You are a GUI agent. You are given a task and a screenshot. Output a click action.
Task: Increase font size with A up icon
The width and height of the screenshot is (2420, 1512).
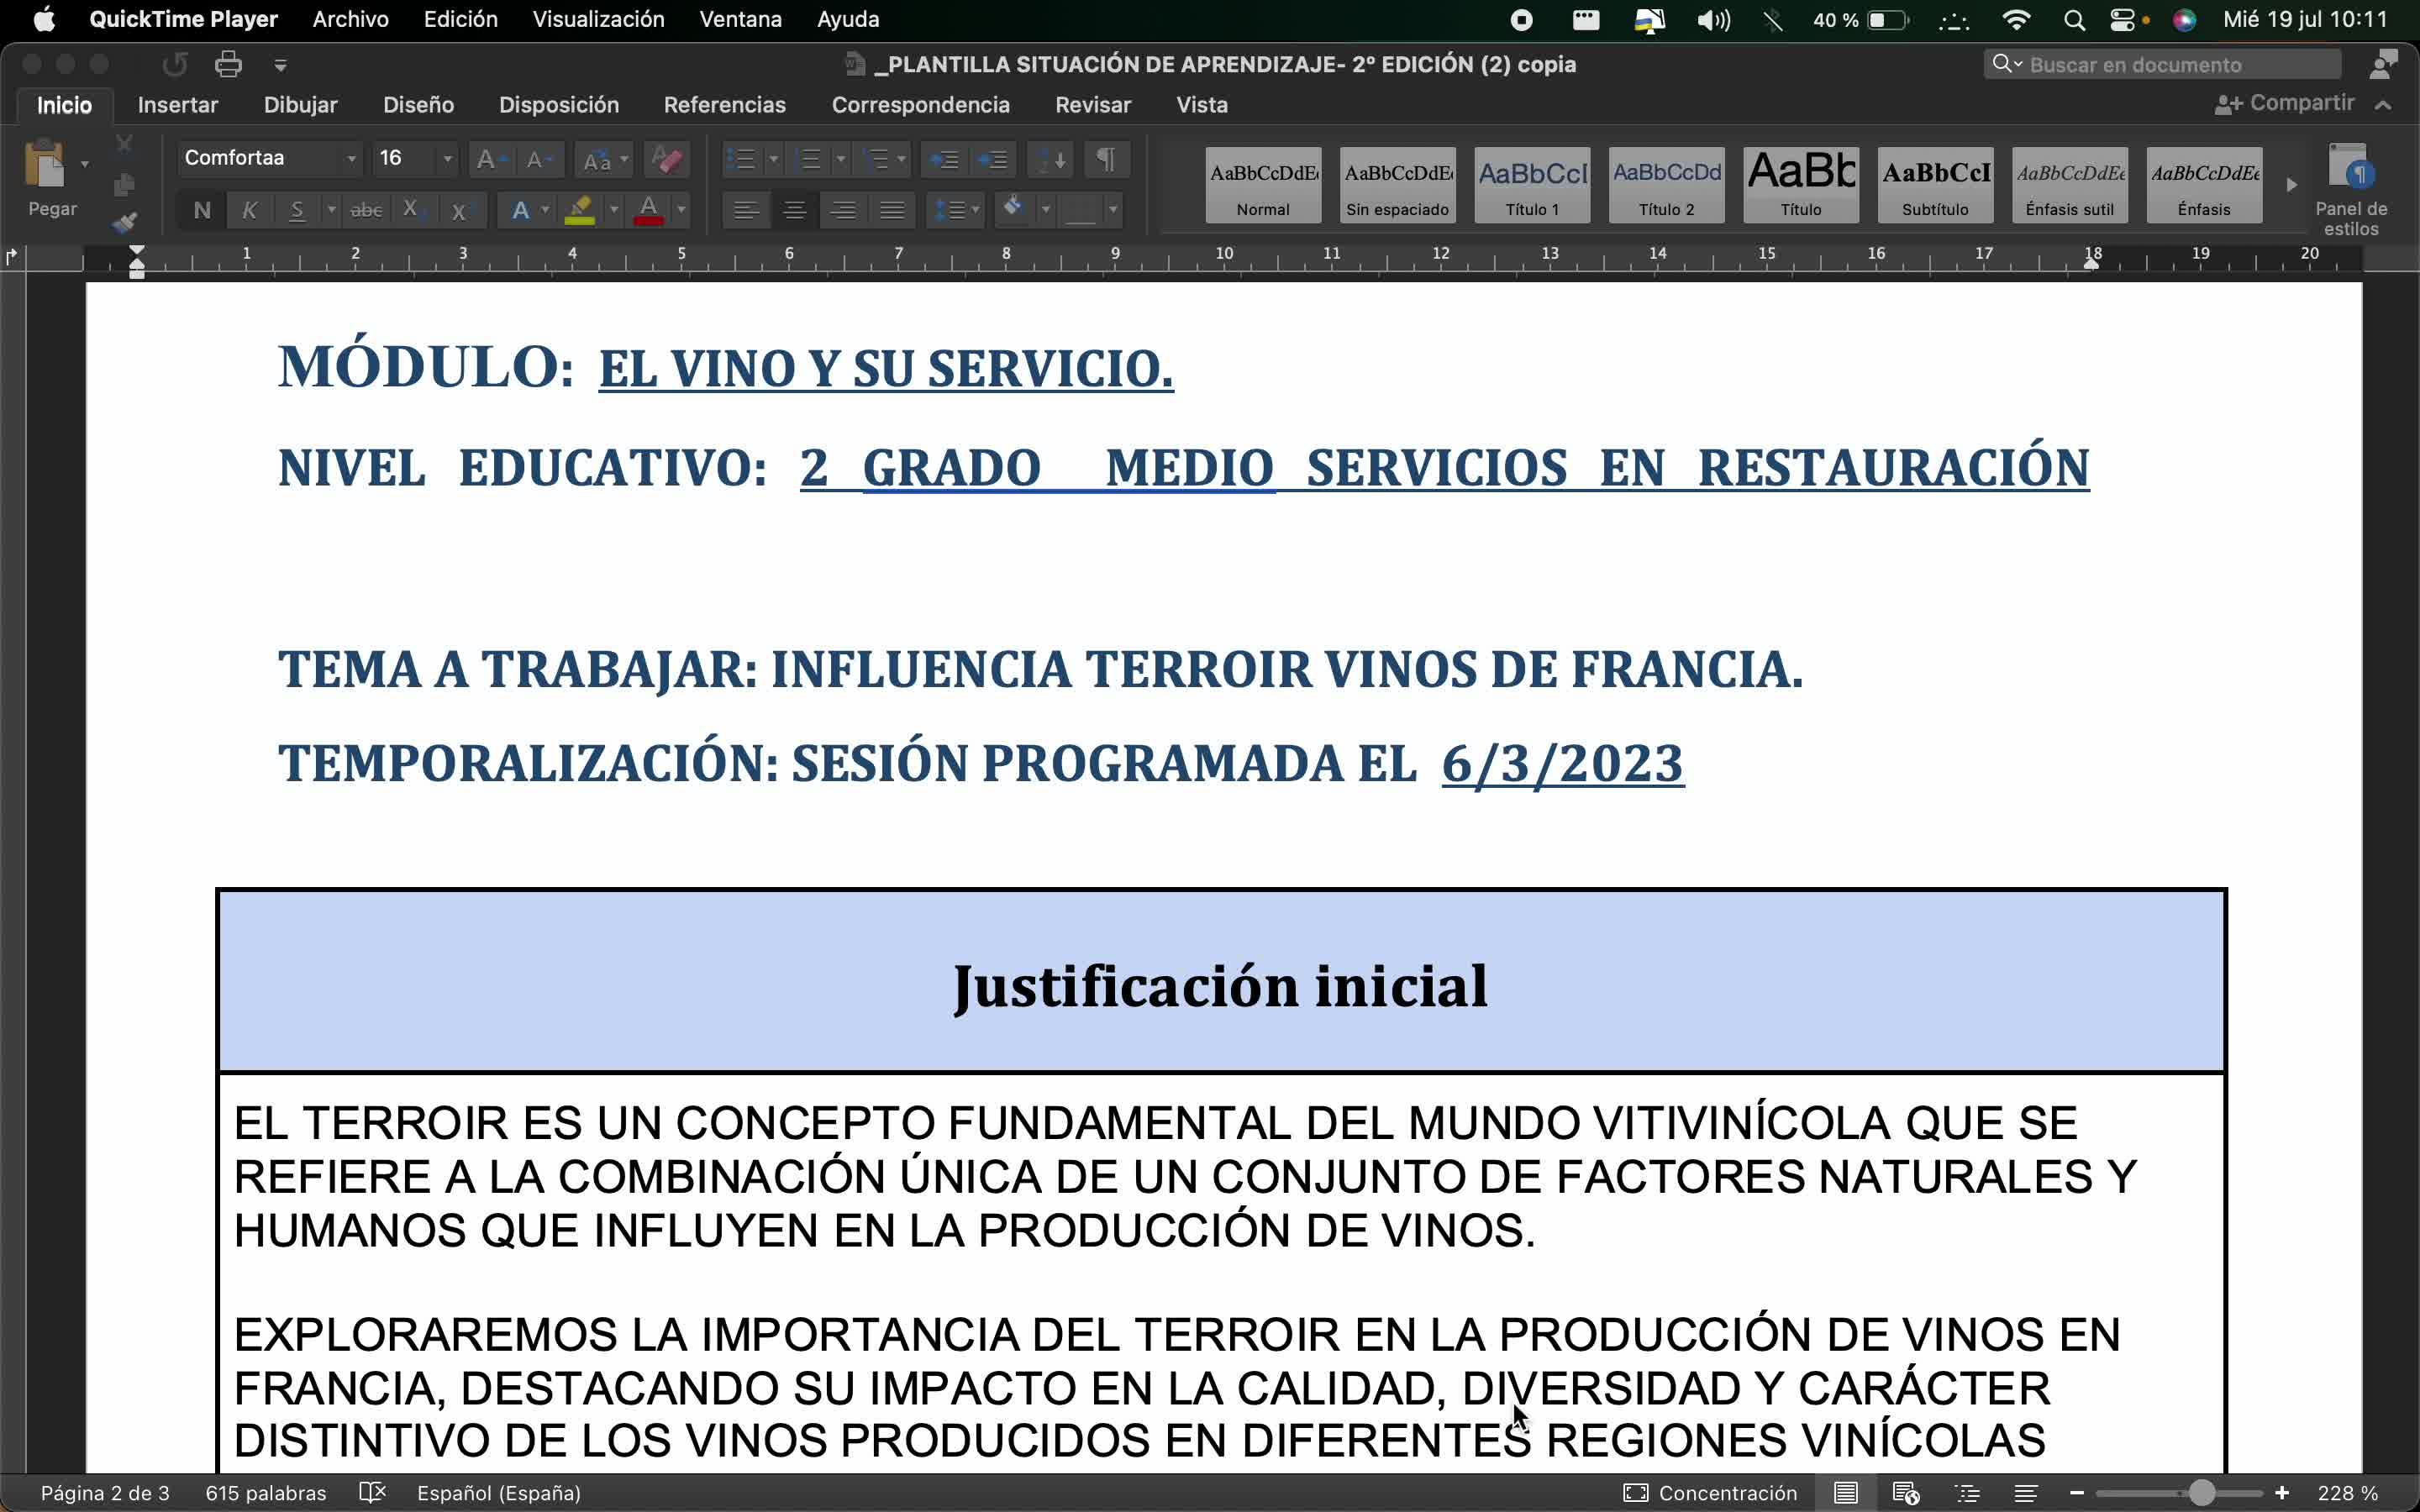(487, 159)
